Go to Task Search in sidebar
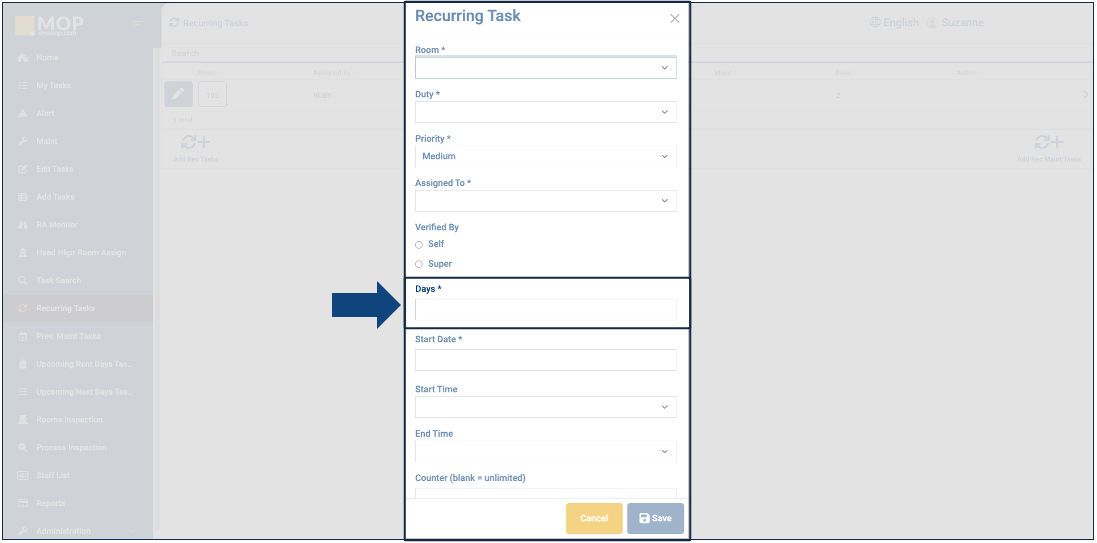 [x=58, y=281]
